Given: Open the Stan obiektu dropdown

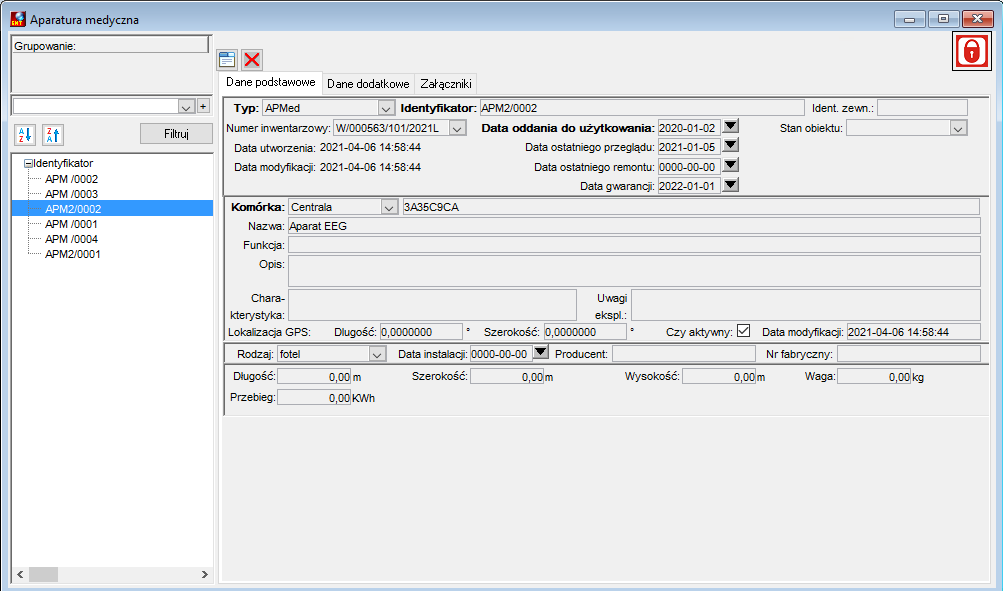Looking at the screenshot, I should point(958,129).
